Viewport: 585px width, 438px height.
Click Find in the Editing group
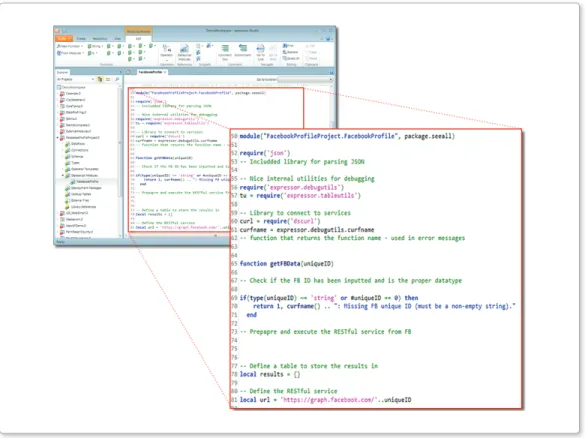click(288, 46)
